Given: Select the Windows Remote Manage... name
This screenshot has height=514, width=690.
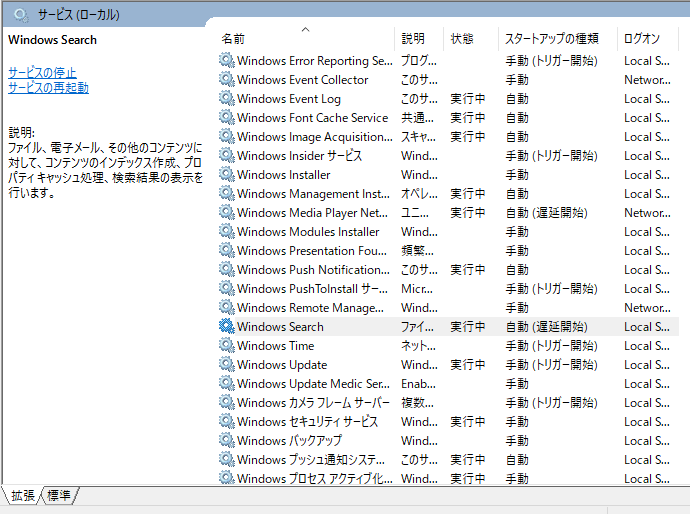Looking at the screenshot, I should pos(310,308).
